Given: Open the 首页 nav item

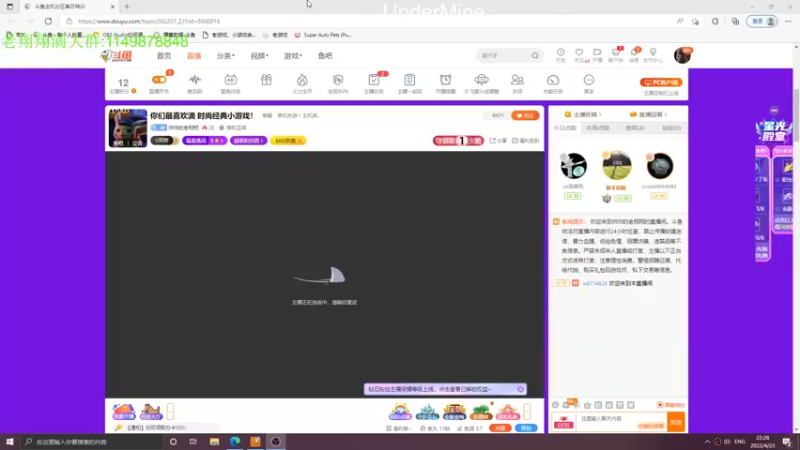Looking at the screenshot, I should pyautogui.click(x=164, y=56).
